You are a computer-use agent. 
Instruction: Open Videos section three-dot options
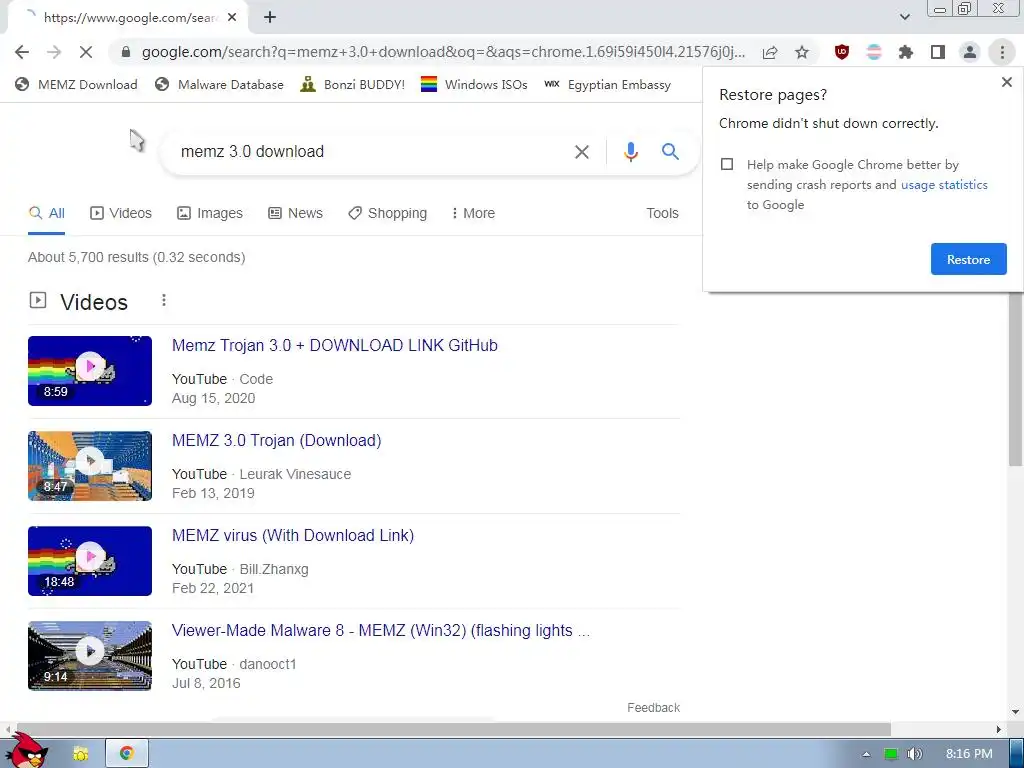(x=164, y=300)
